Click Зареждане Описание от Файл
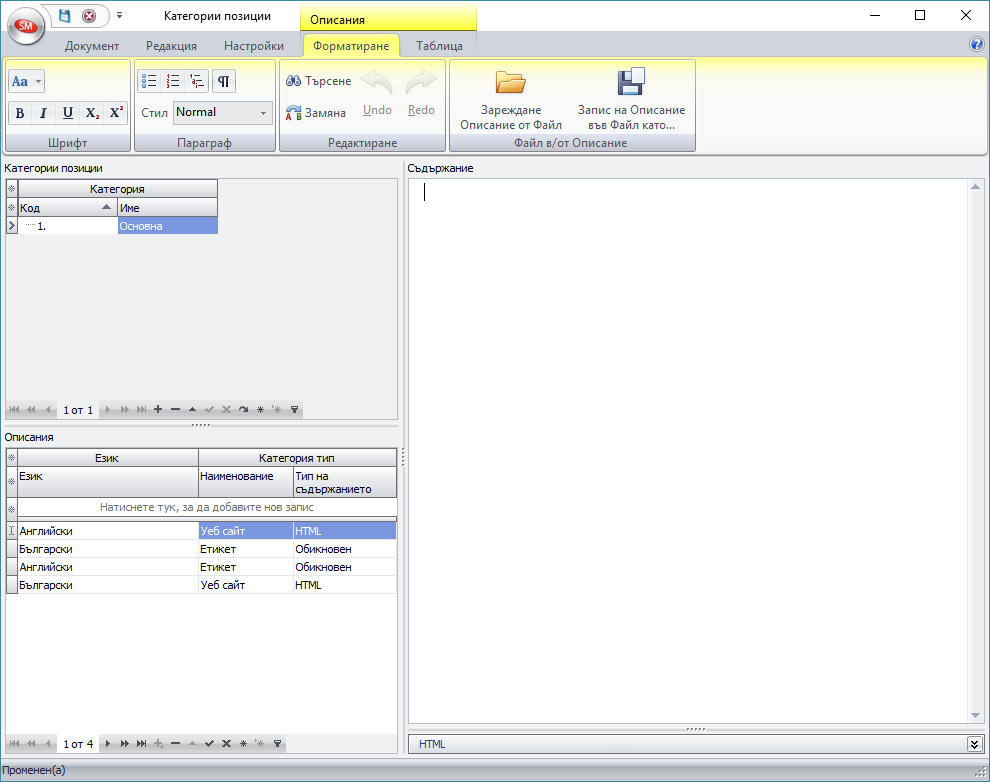 (x=511, y=100)
